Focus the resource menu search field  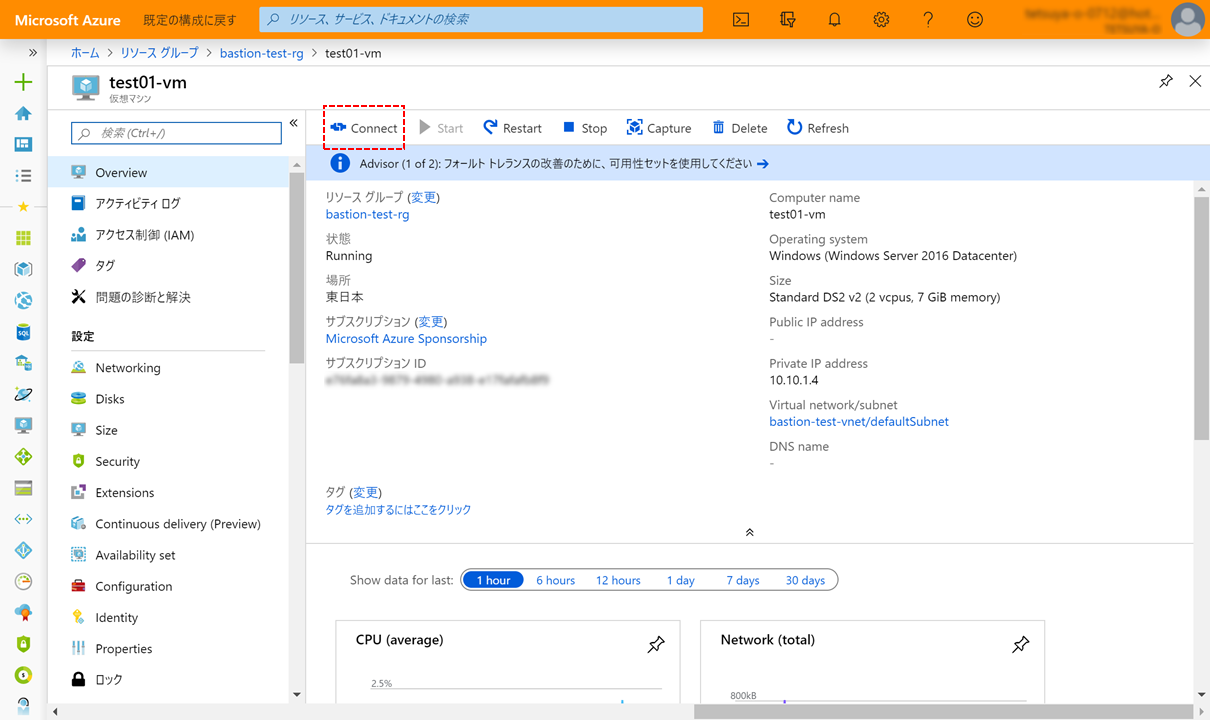pyautogui.click(x=177, y=133)
